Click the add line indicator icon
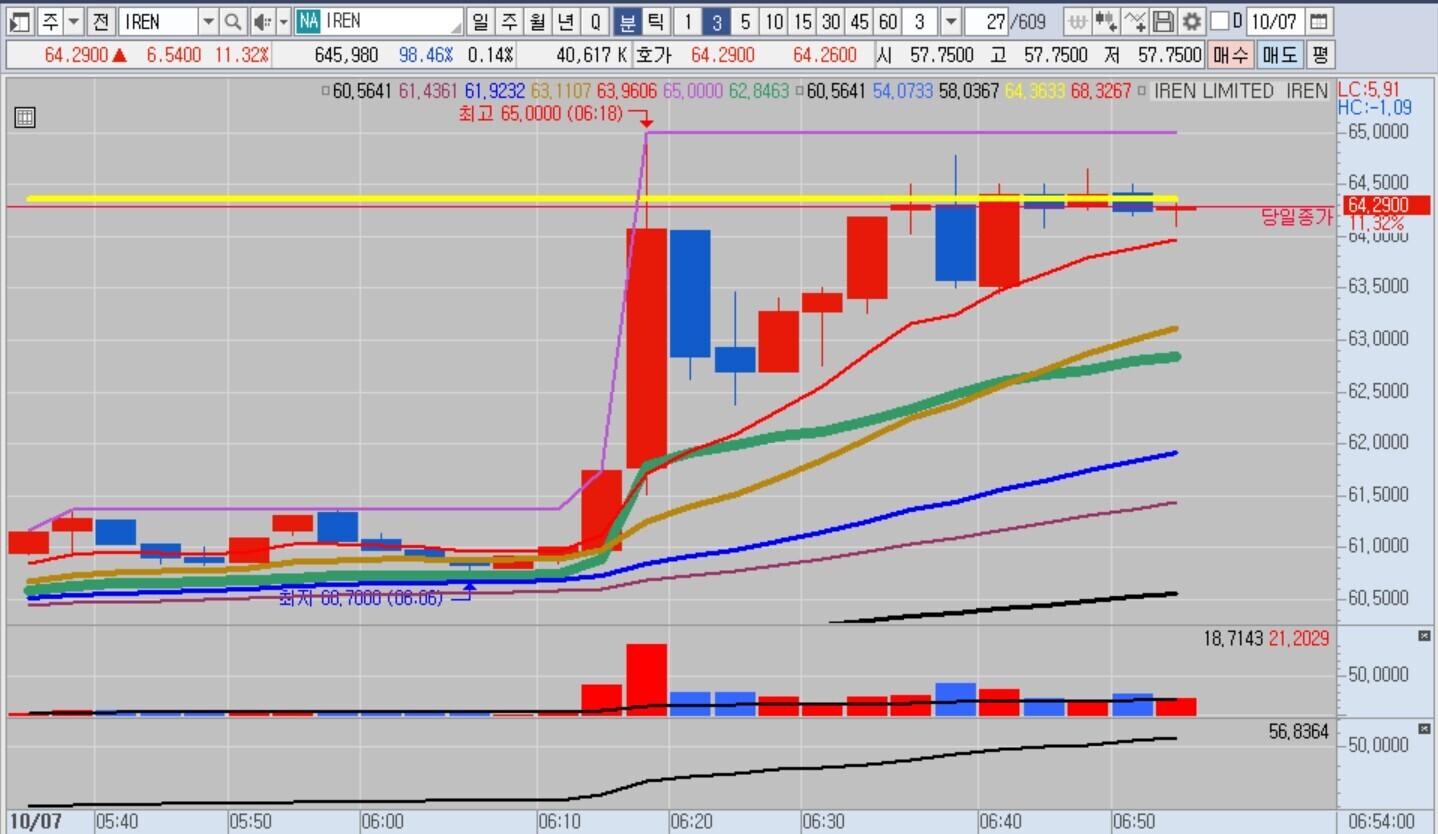Viewport: 1438px width, 834px height. 1135,21
